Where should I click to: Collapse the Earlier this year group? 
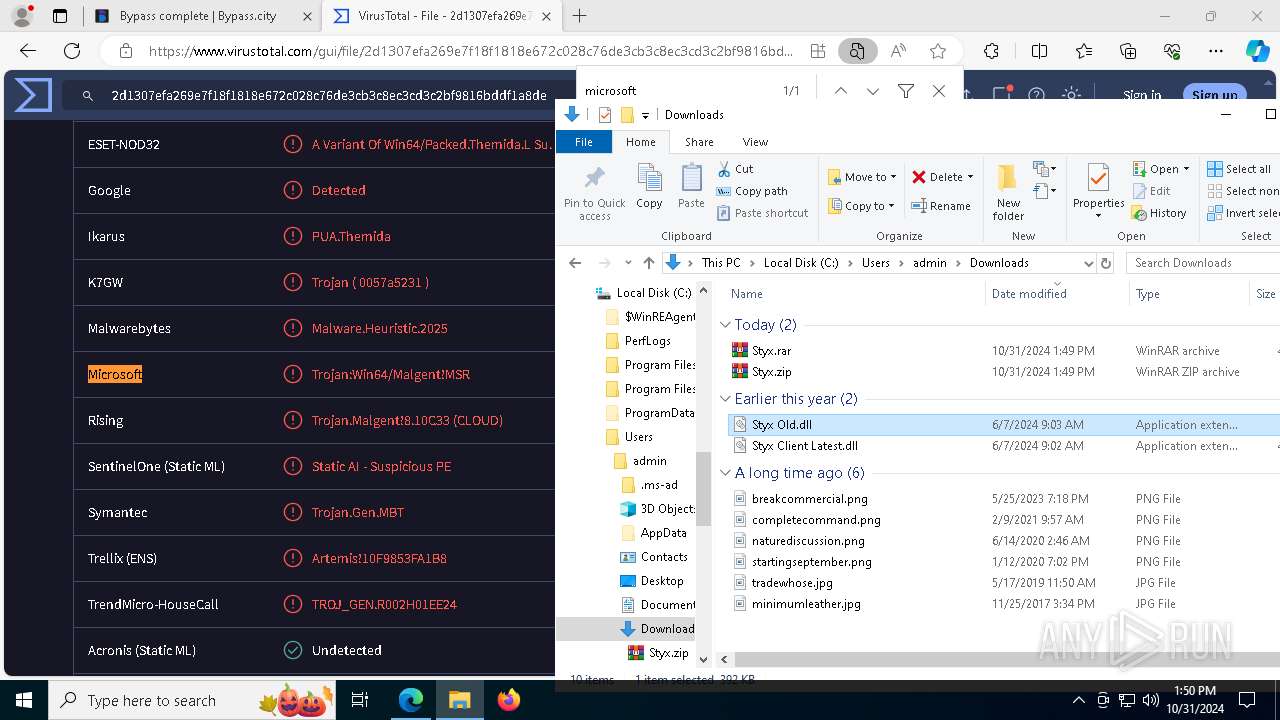click(x=725, y=399)
